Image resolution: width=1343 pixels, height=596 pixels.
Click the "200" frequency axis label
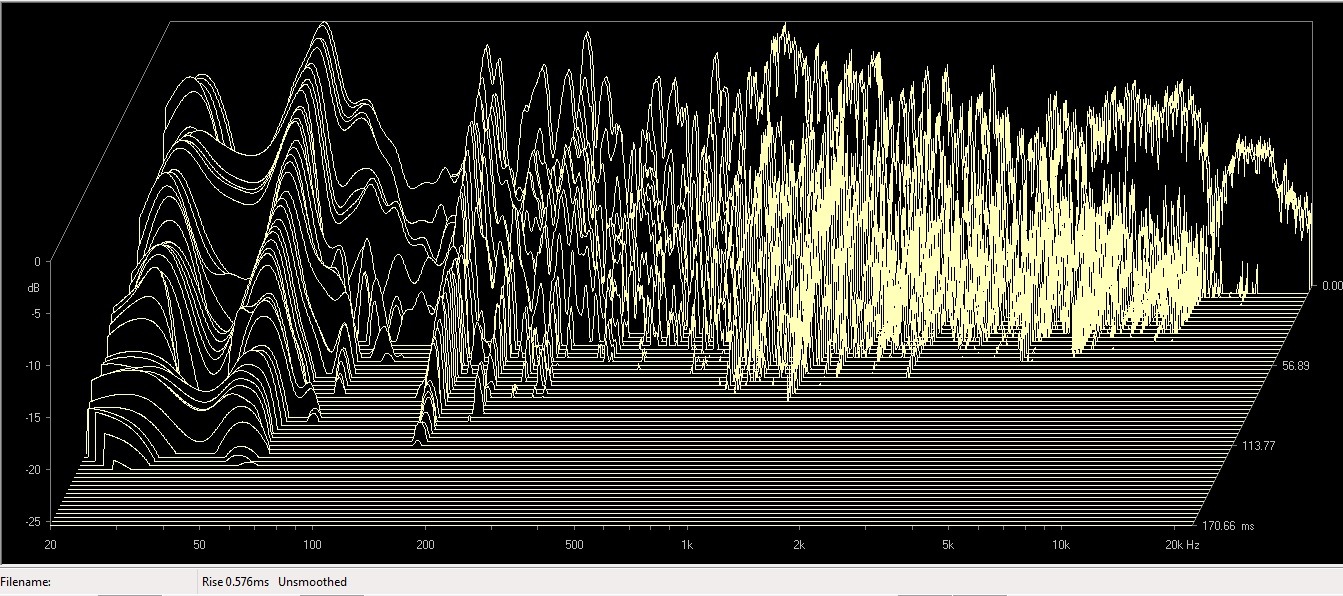(426, 545)
